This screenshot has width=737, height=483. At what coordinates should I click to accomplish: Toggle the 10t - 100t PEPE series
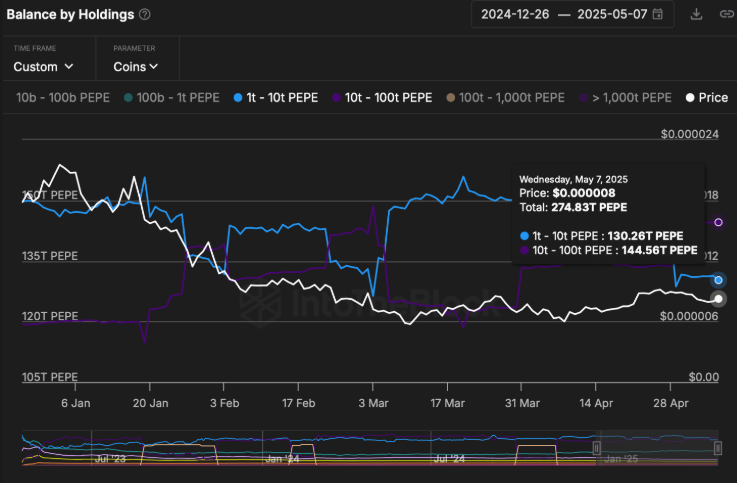click(x=382, y=98)
